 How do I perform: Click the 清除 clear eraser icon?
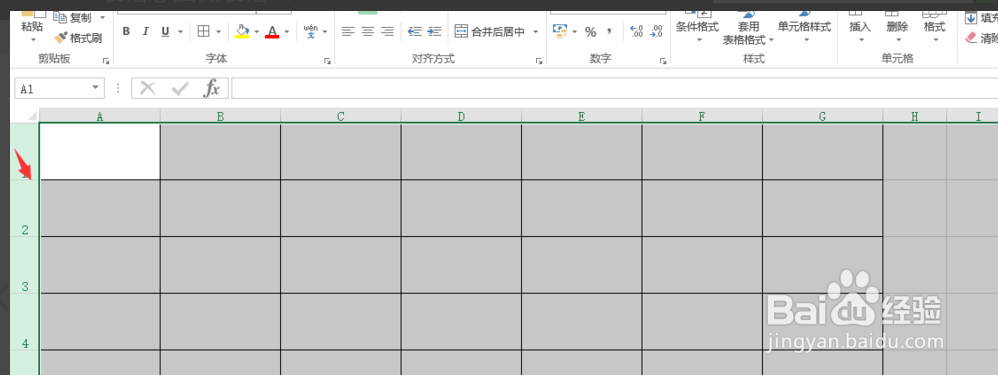pos(981,39)
